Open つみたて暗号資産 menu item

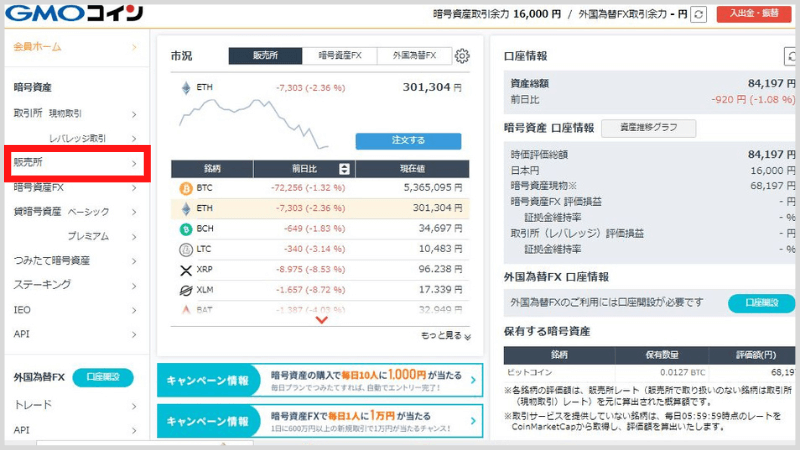(77, 261)
